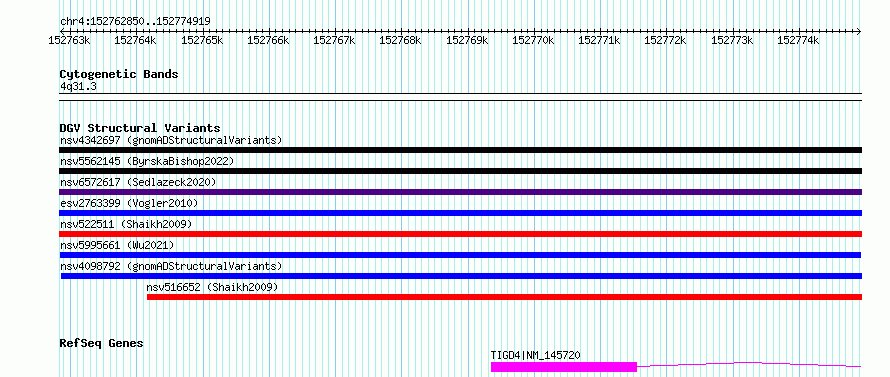Open the esv2763399 Vogler2010 label
Image resolution: width=890 pixels, height=377 pixels.
pyautogui.click(x=129, y=203)
